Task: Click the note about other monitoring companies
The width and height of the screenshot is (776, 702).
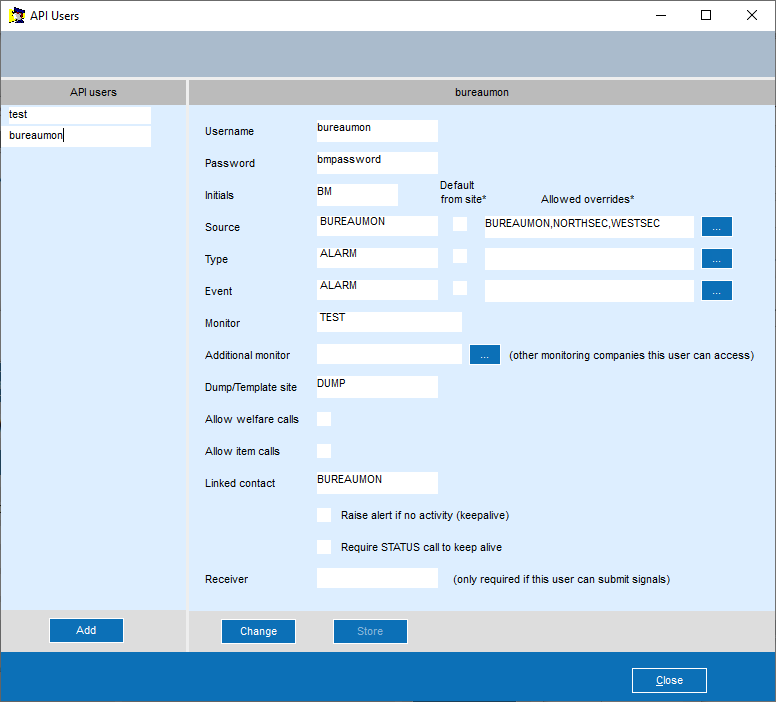Action: tap(631, 355)
